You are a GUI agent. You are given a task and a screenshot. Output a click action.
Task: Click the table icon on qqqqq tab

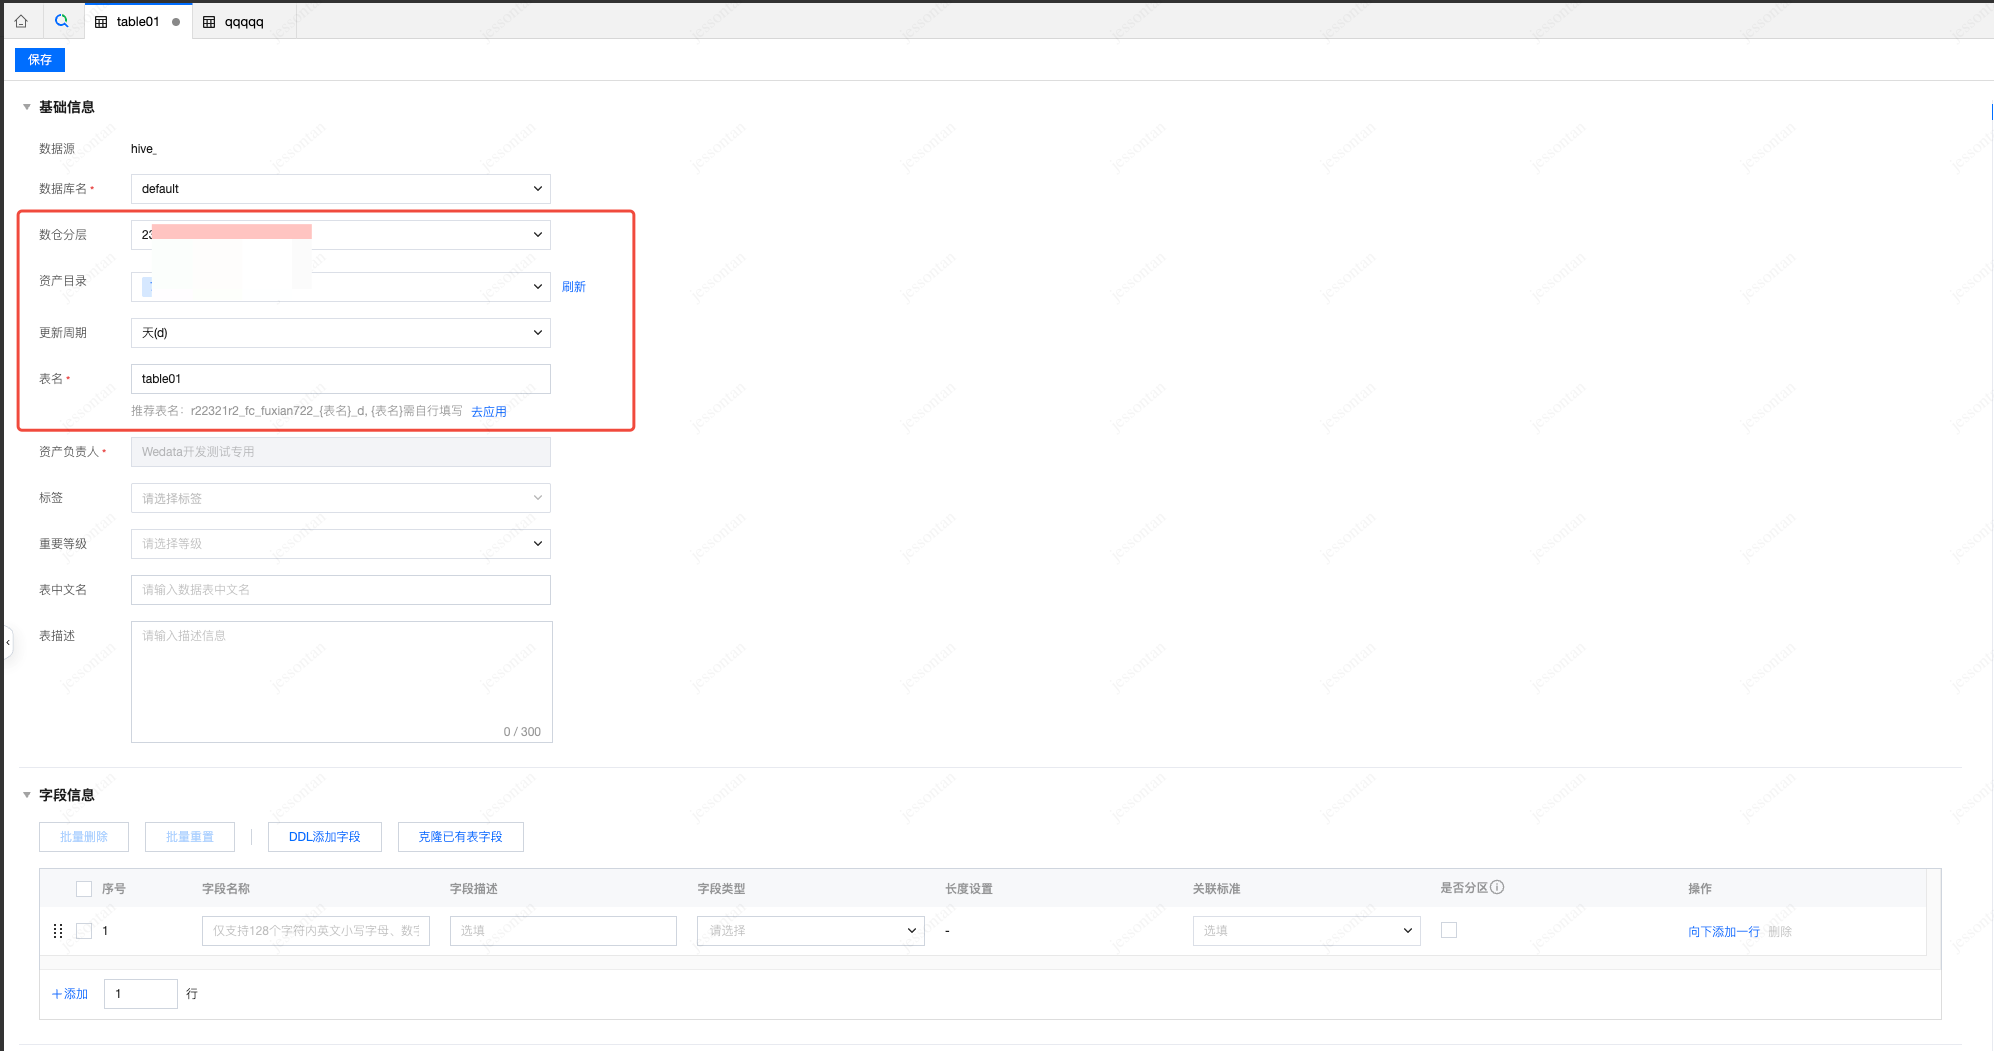(209, 22)
